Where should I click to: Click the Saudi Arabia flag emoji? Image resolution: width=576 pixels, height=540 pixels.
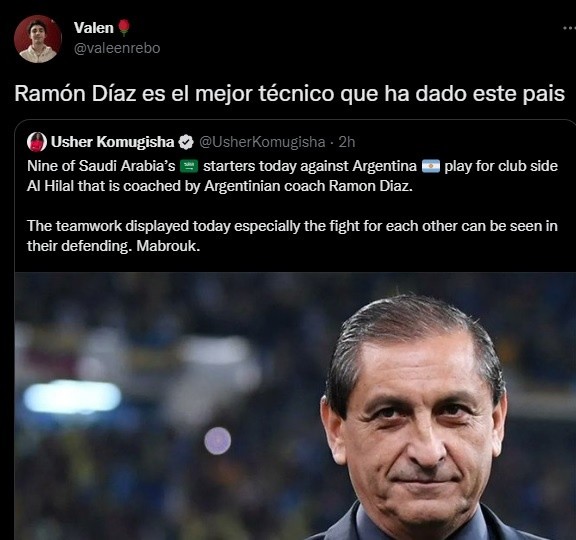tap(189, 166)
